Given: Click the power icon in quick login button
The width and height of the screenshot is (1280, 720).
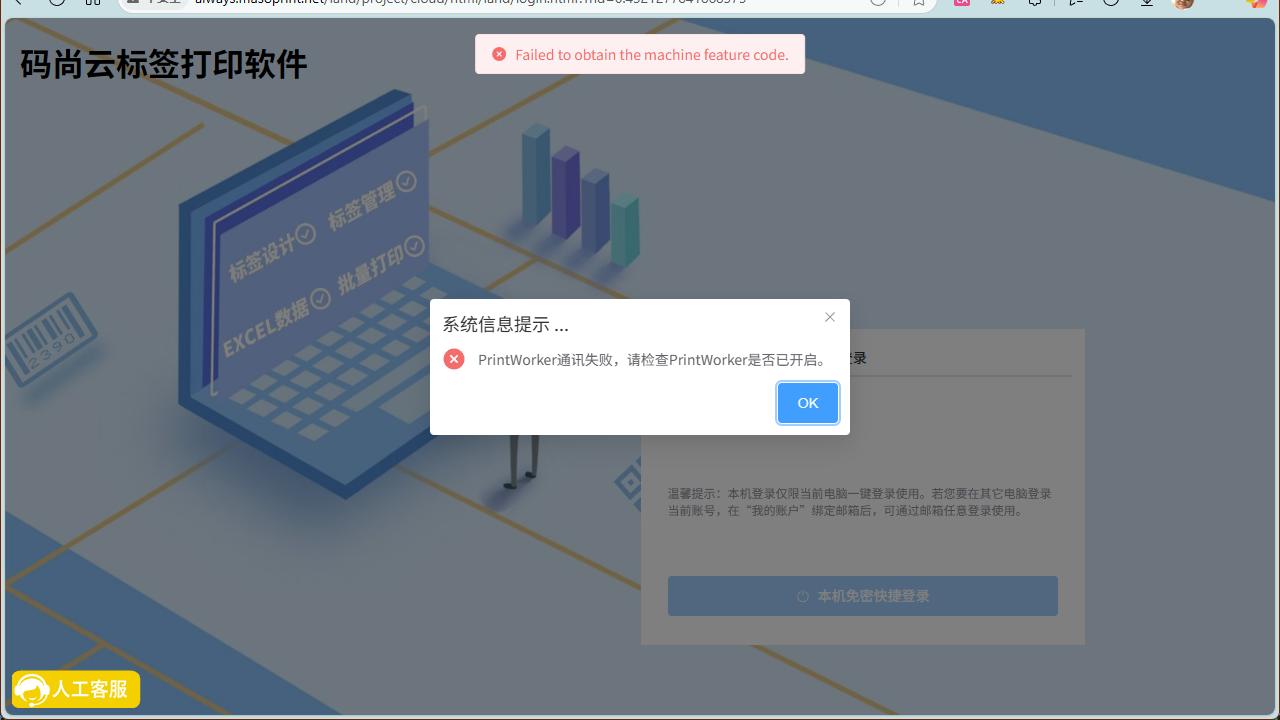Looking at the screenshot, I should (803, 596).
